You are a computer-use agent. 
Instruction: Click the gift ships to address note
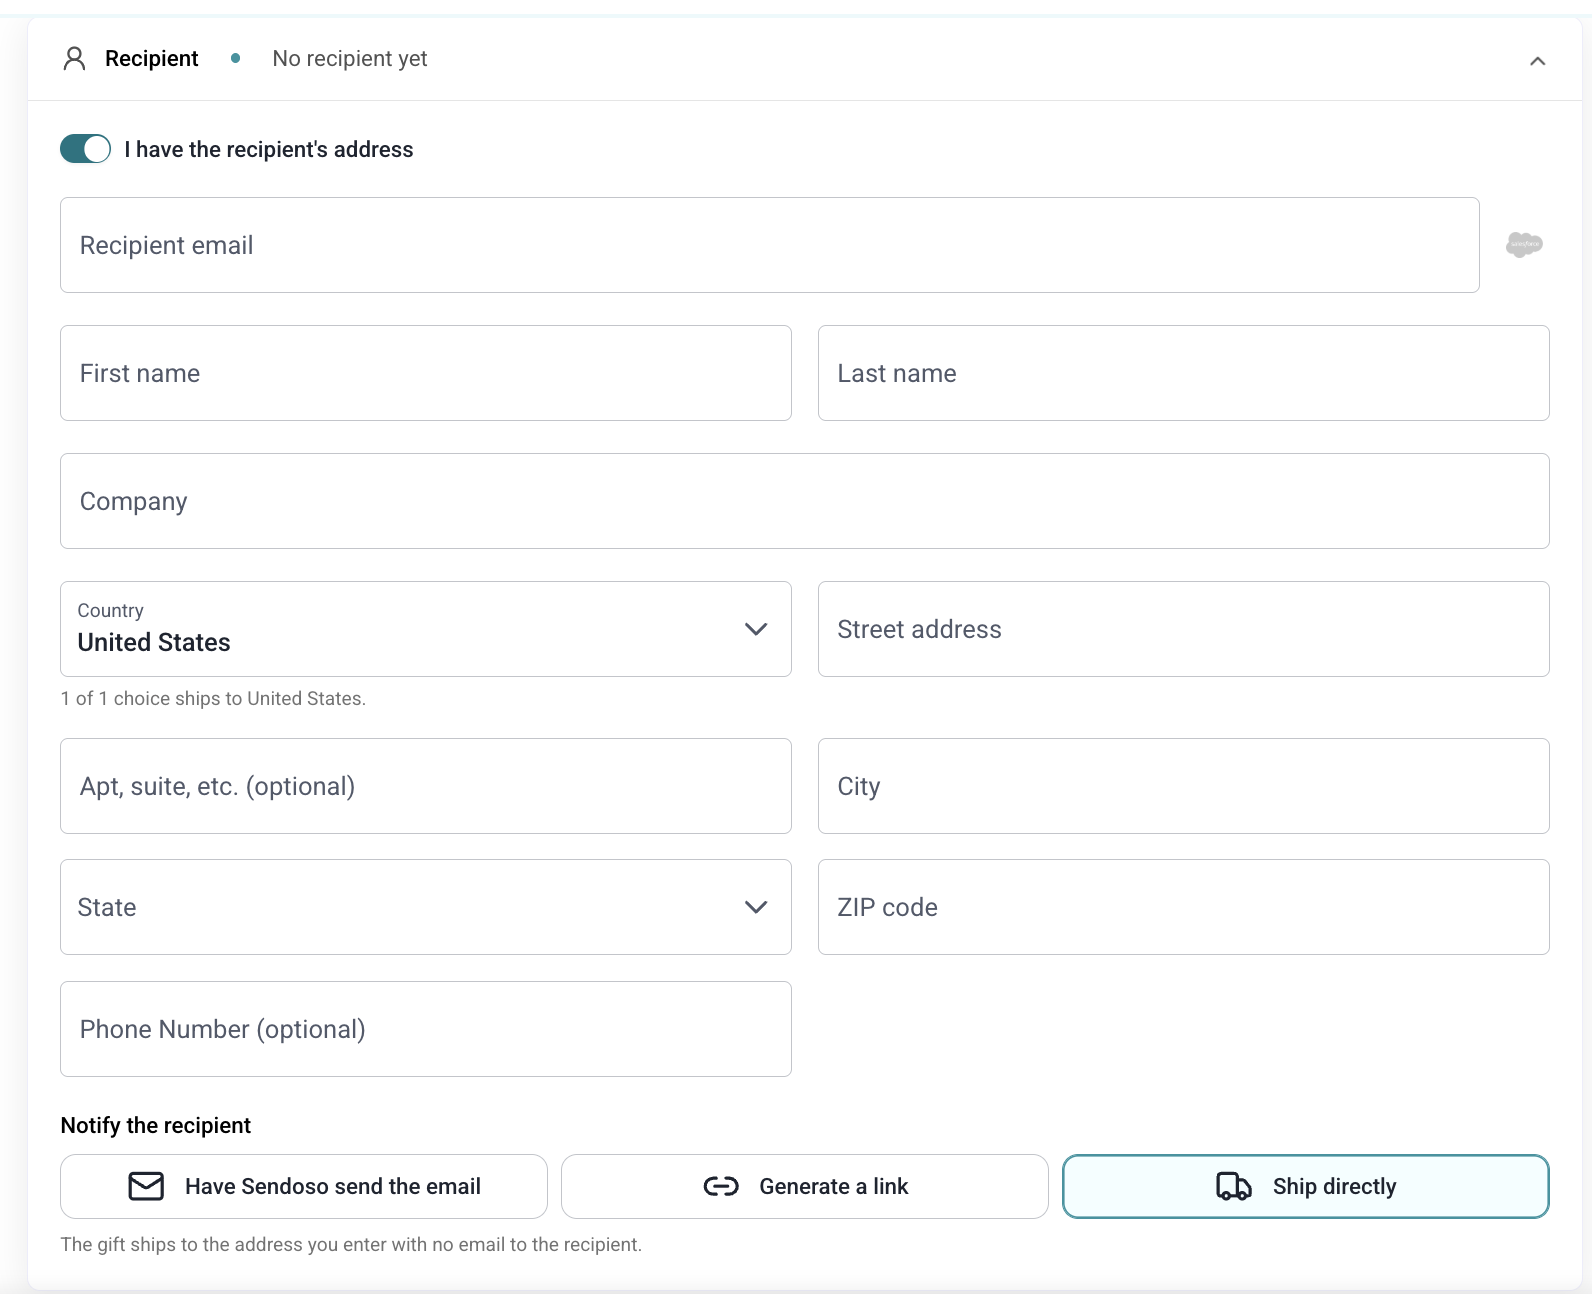click(x=351, y=1244)
